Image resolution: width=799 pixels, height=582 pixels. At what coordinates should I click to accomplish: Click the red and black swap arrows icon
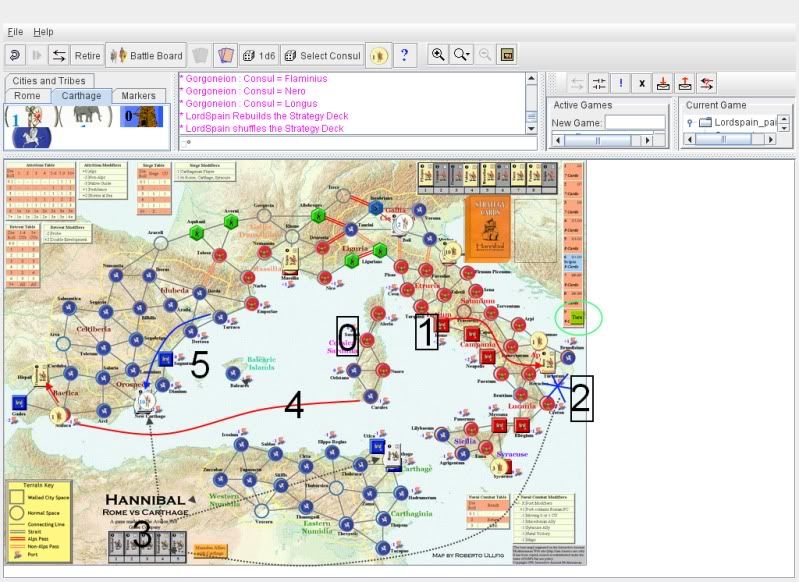(x=707, y=83)
